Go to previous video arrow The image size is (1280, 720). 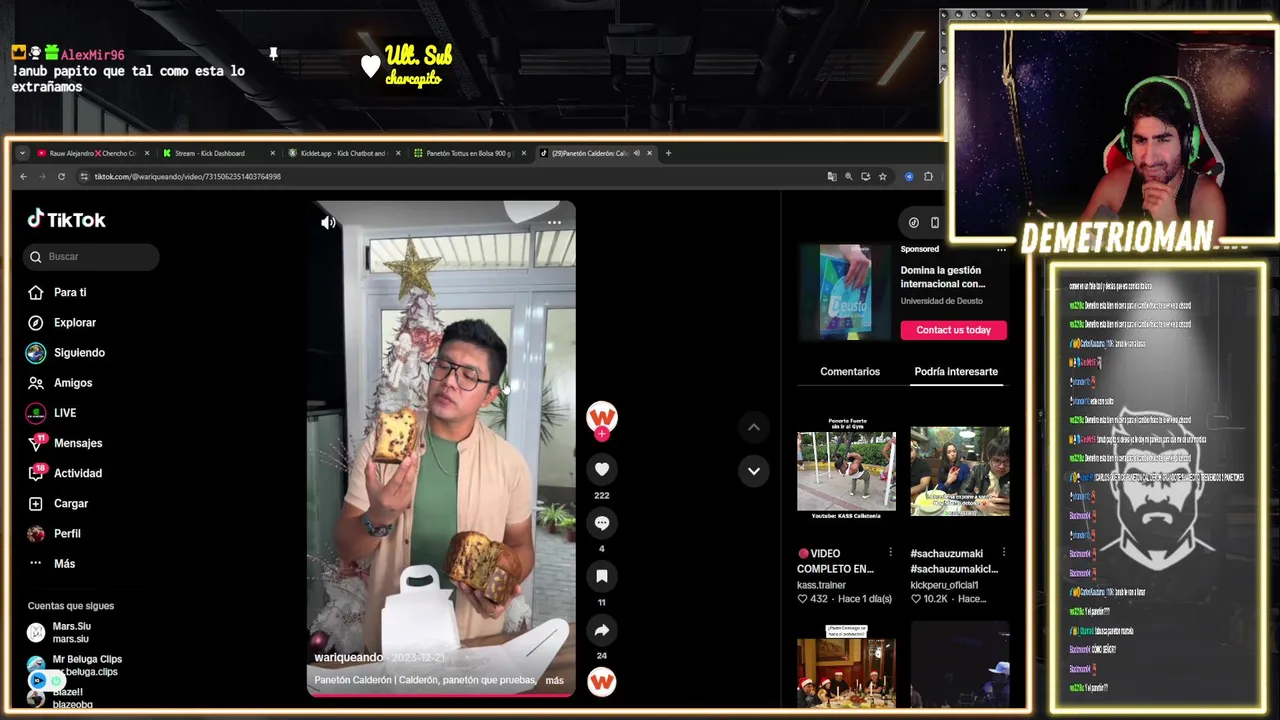tap(754, 427)
